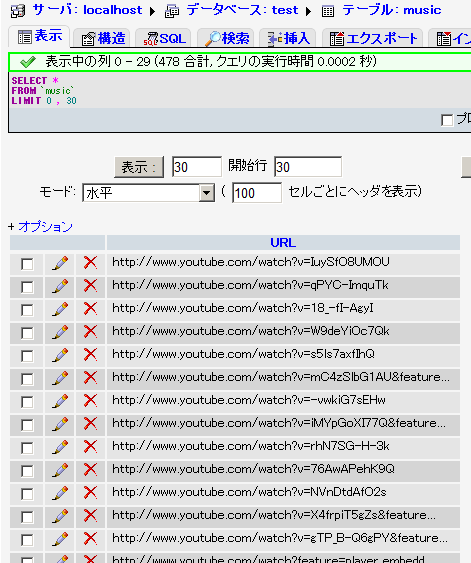
Task: Edit row with URL containing X4frpiT5gZs
Action: point(60,516)
